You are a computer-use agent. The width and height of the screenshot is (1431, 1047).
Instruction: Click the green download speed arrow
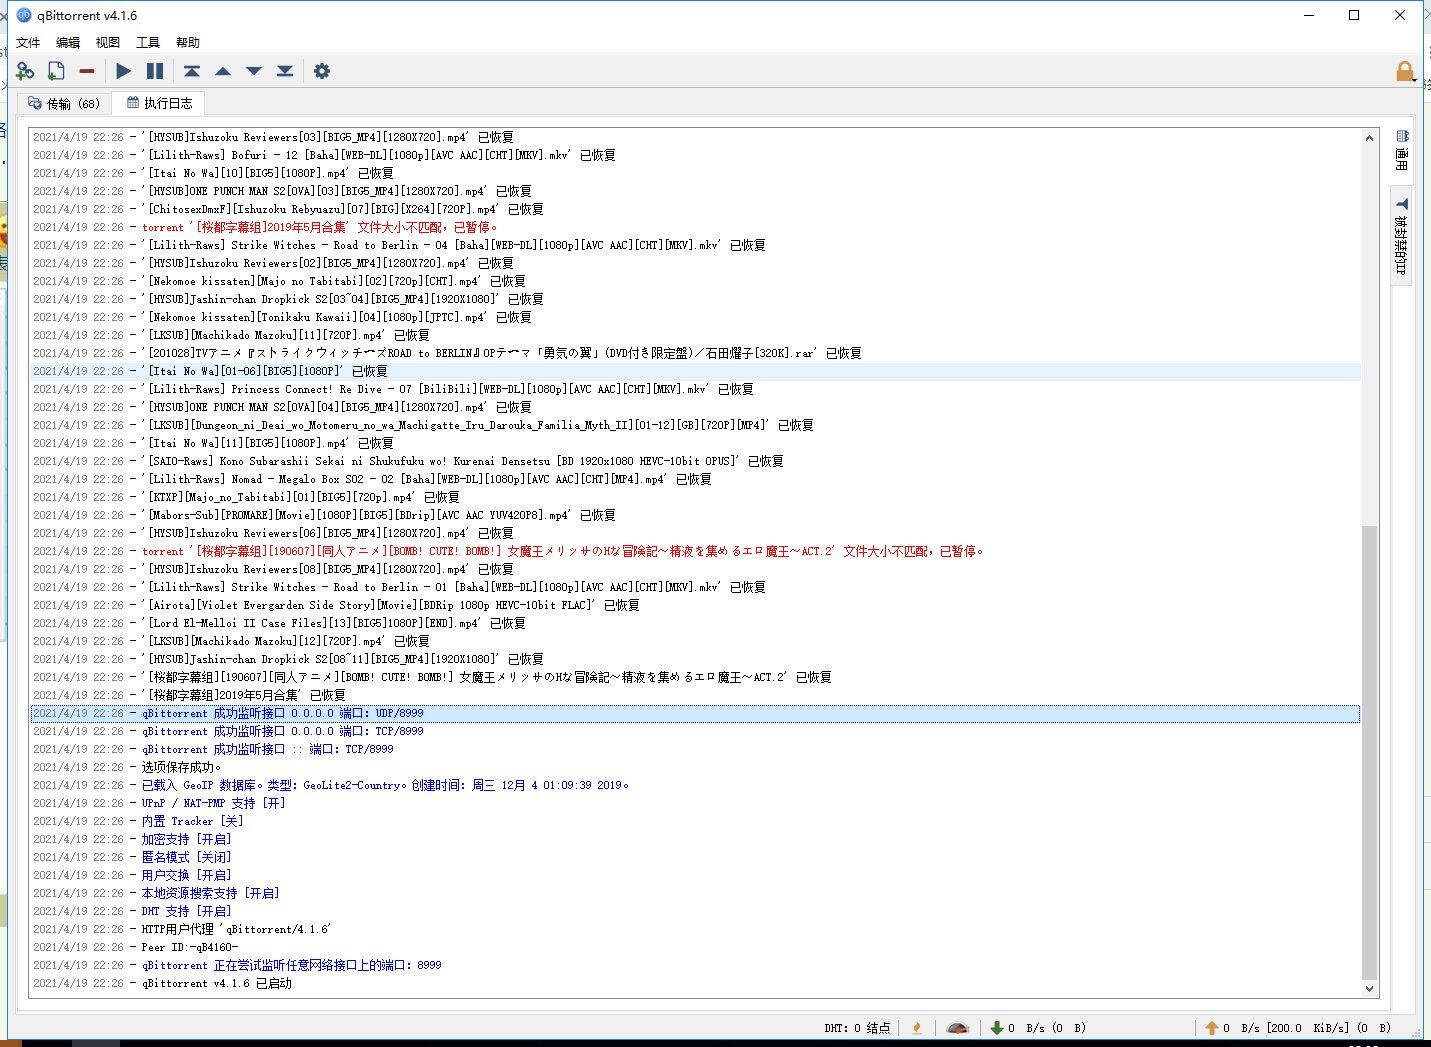pyautogui.click(x=996, y=1027)
